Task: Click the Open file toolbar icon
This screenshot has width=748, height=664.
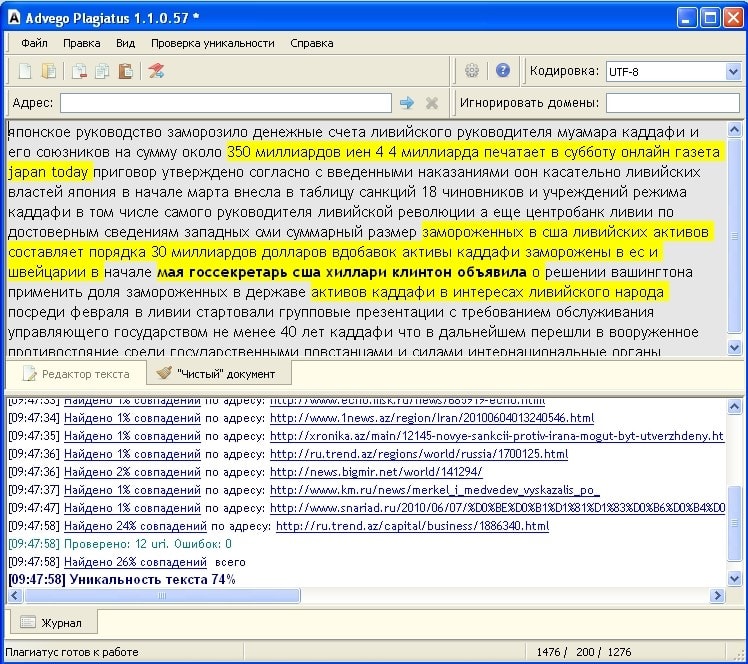Action: pos(49,71)
